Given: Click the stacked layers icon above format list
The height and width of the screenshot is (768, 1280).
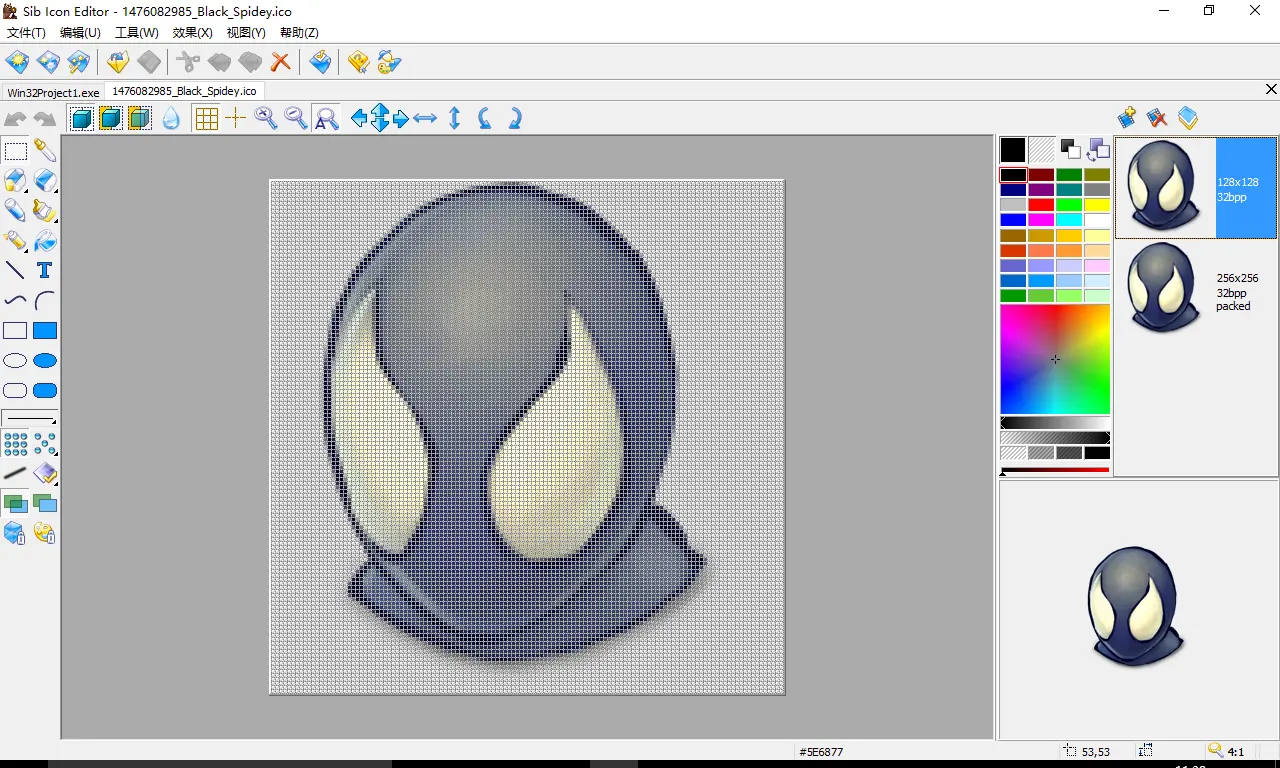Looking at the screenshot, I should coord(1187,118).
